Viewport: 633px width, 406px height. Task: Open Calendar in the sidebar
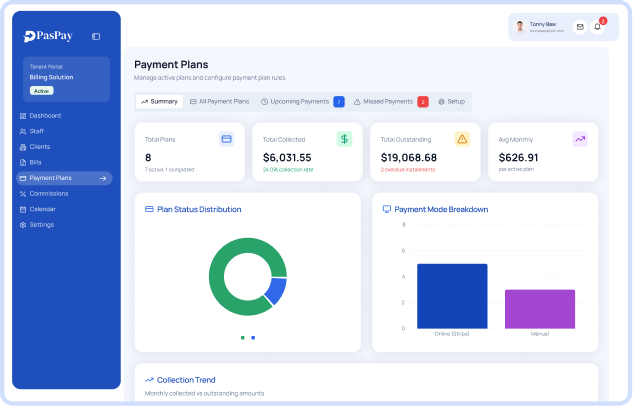click(x=64, y=209)
